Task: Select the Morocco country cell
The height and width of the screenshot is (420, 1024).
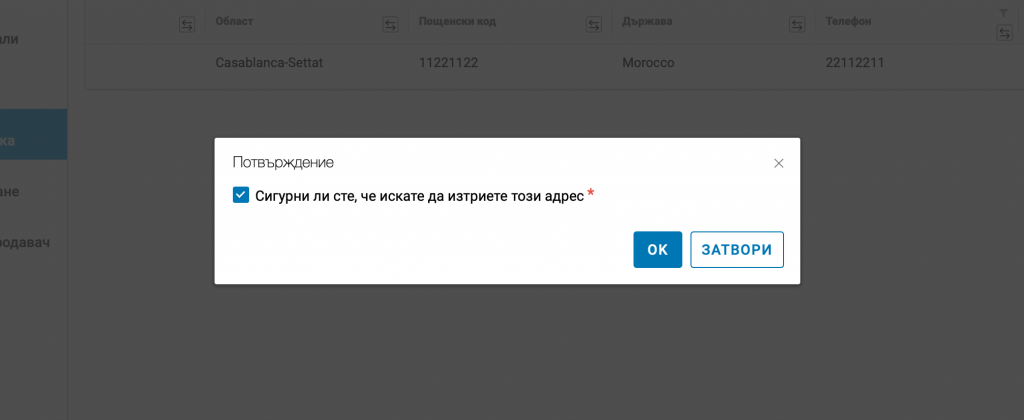Action: tap(648, 63)
